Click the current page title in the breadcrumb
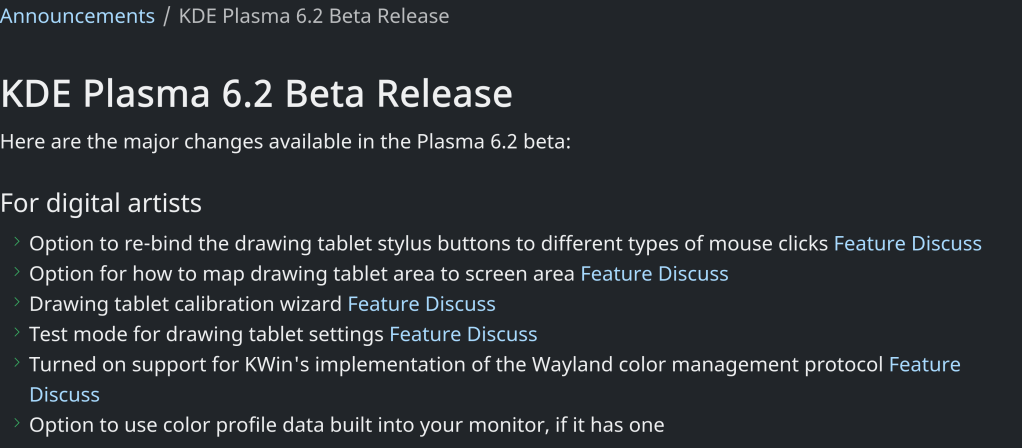1022x448 pixels. (313, 16)
